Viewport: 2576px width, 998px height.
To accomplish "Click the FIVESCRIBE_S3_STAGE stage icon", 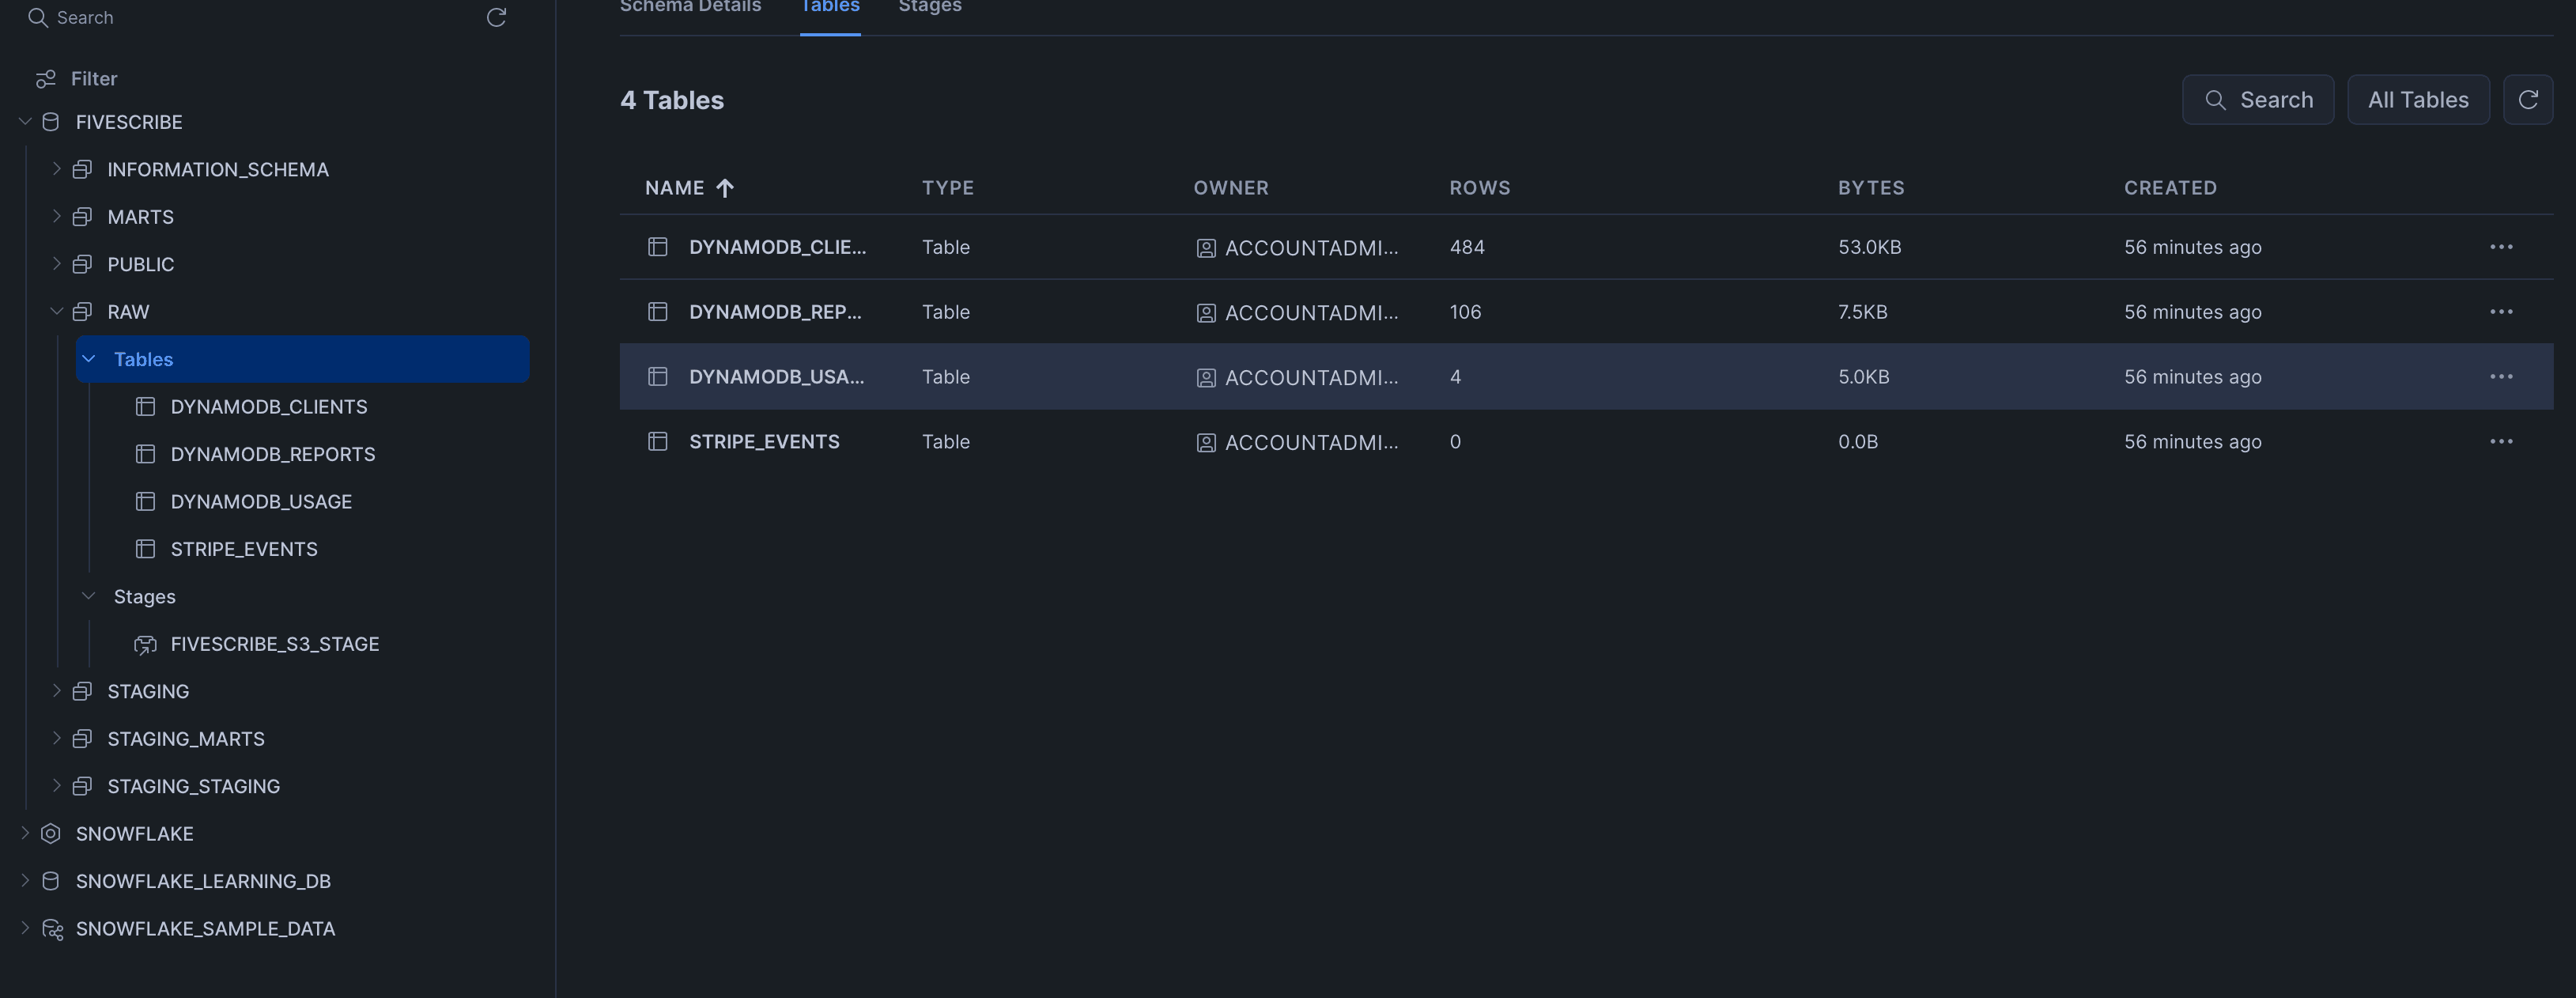I will click(146, 645).
